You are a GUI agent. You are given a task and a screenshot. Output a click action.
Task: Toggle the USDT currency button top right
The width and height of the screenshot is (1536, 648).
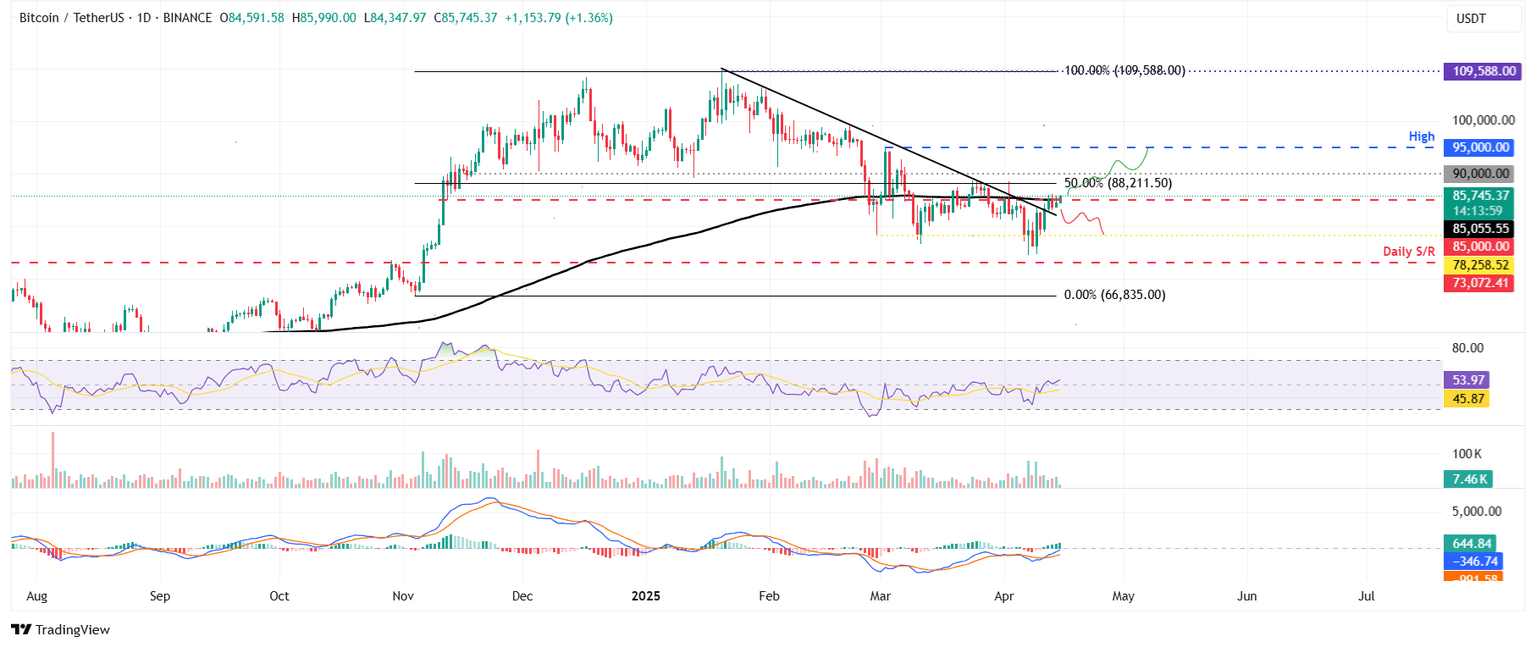click(1483, 18)
